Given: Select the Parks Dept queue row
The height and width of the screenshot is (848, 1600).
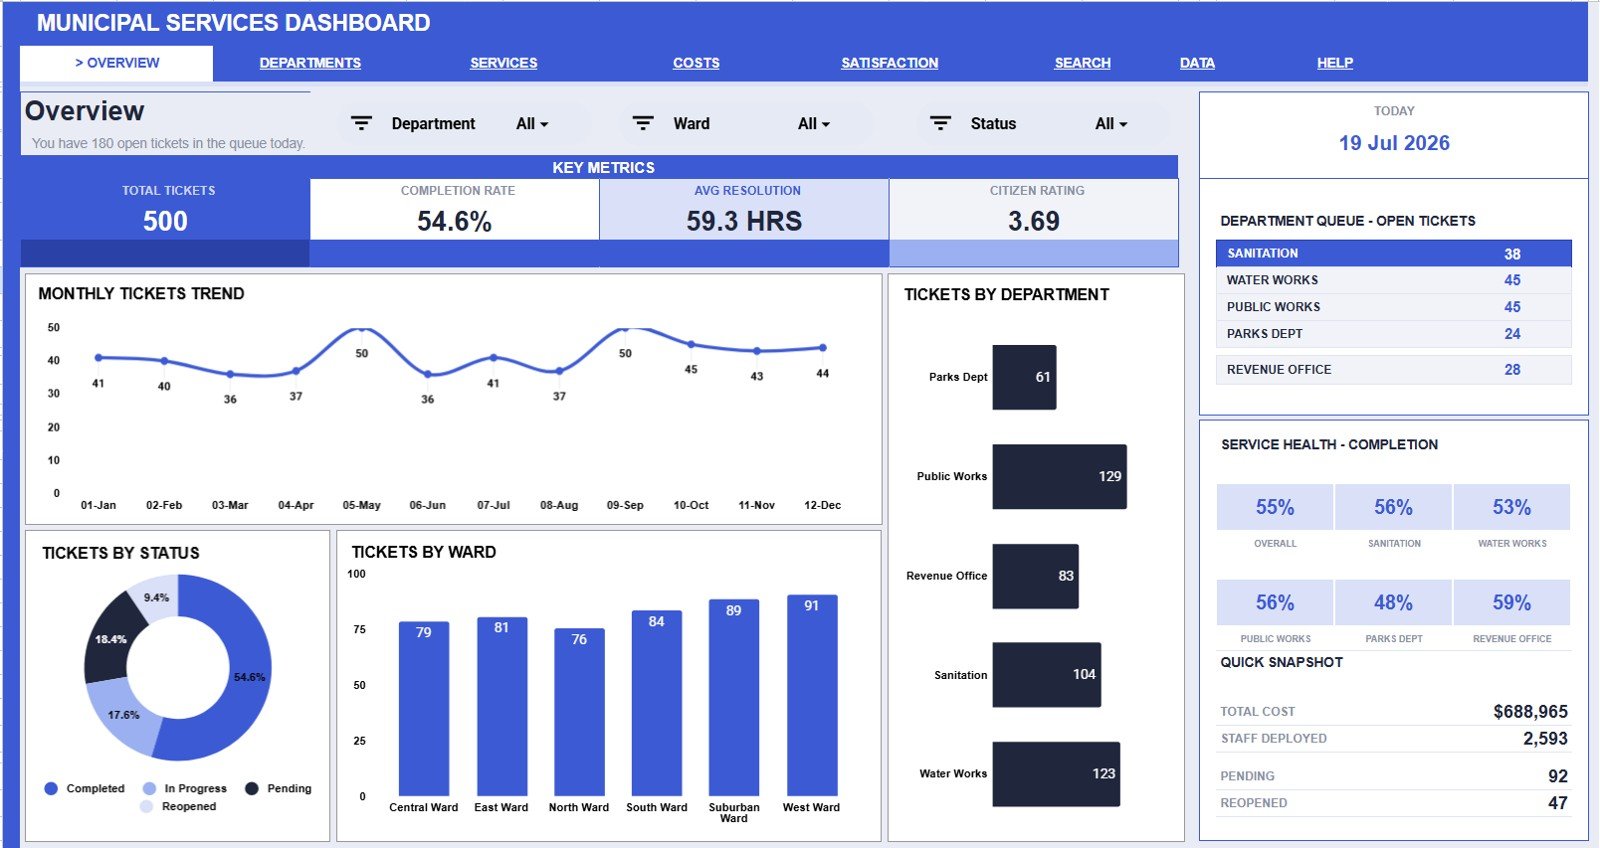Looking at the screenshot, I should pyautogui.click(x=1393, y=334).
